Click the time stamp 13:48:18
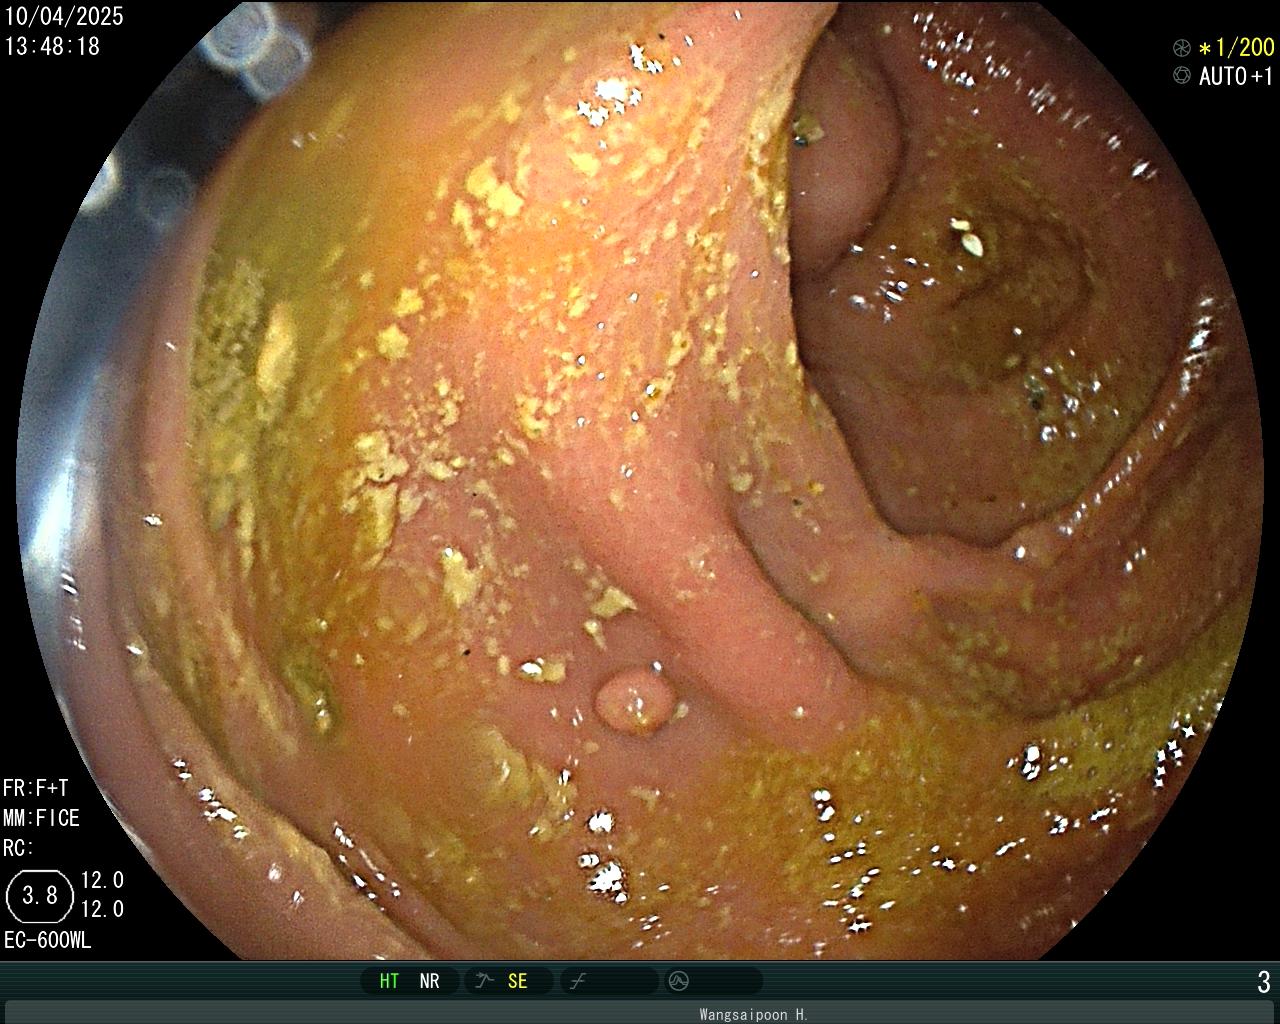1280x1024 pixels. click(x=52, y=46)
